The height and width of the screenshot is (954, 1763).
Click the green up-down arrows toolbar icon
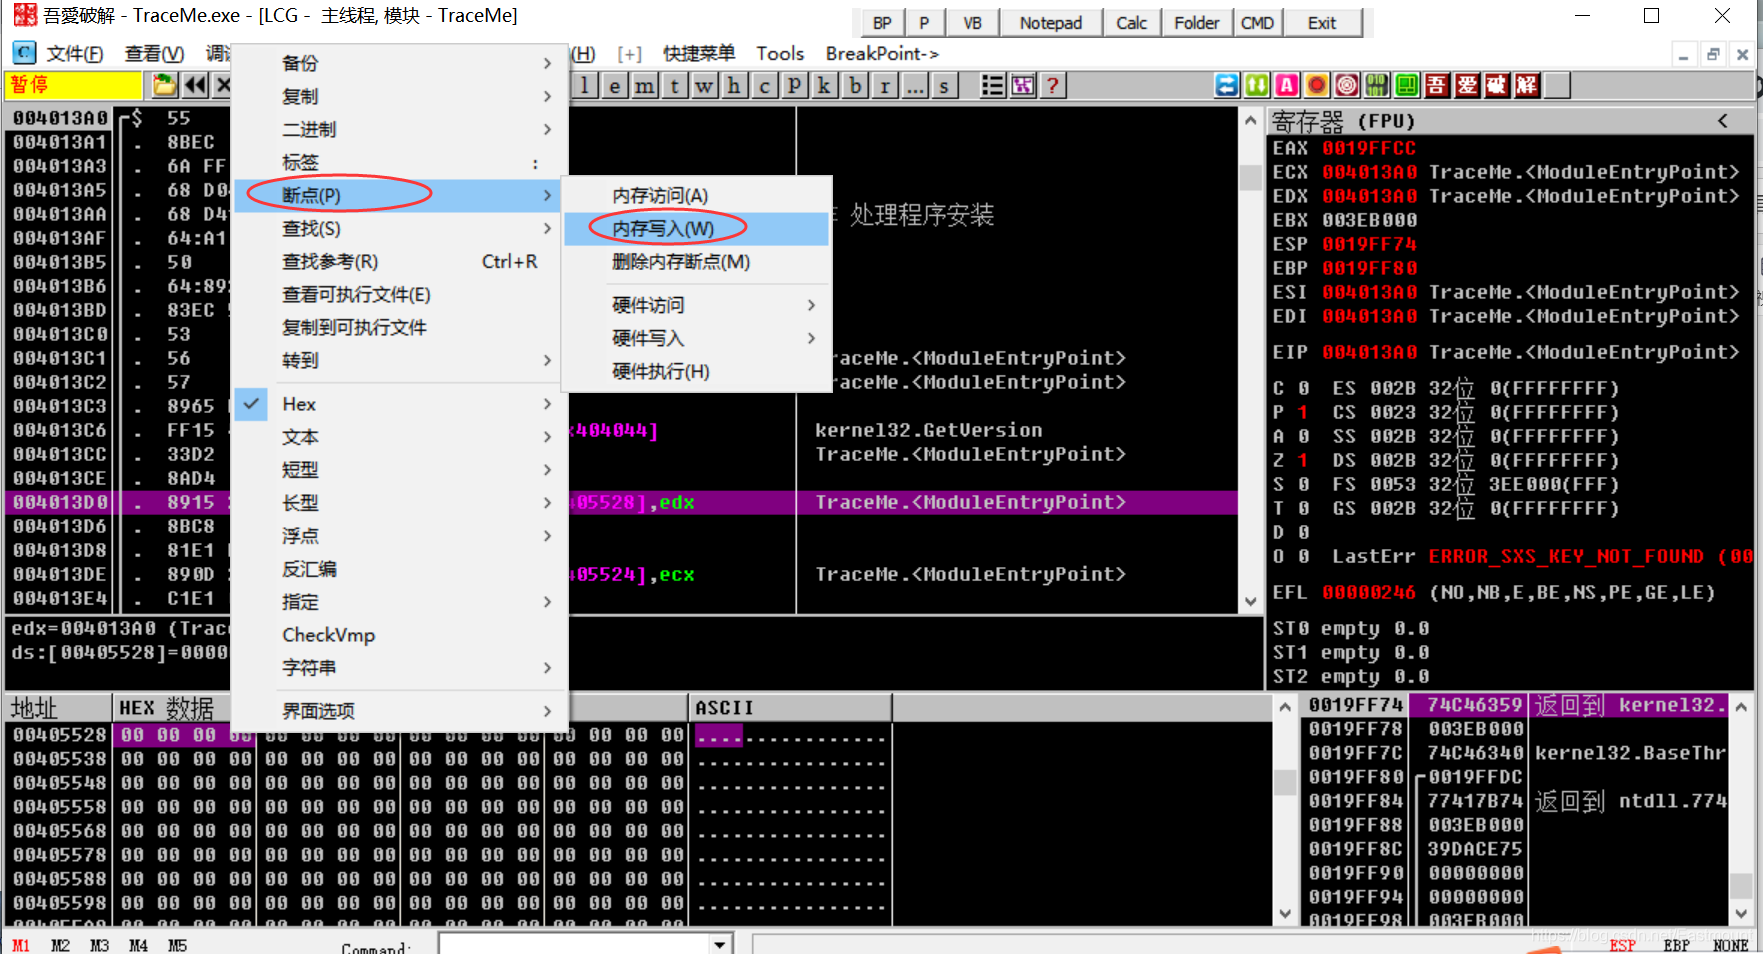coord(1257,86)
